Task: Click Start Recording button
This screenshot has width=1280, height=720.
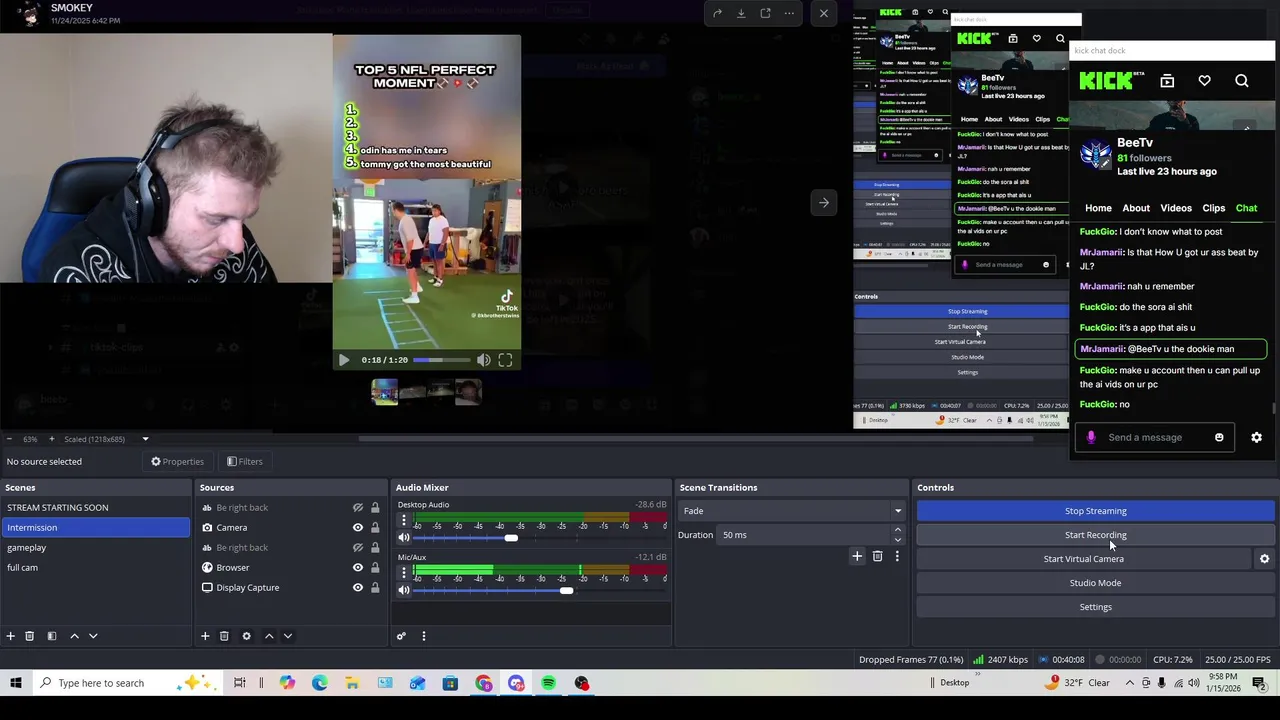Action: (x=1095, y=535)
